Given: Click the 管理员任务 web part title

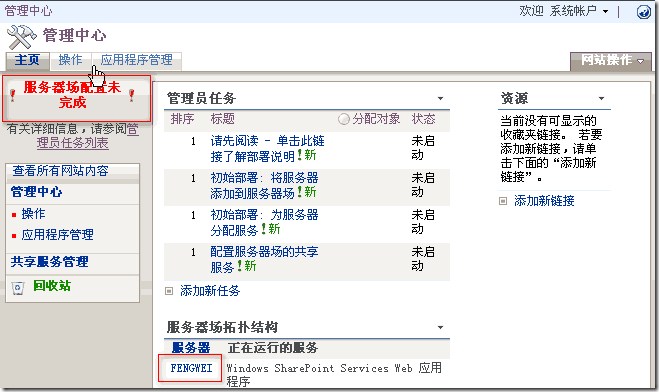Looking at the screenshot, I should tap(201, 98).
